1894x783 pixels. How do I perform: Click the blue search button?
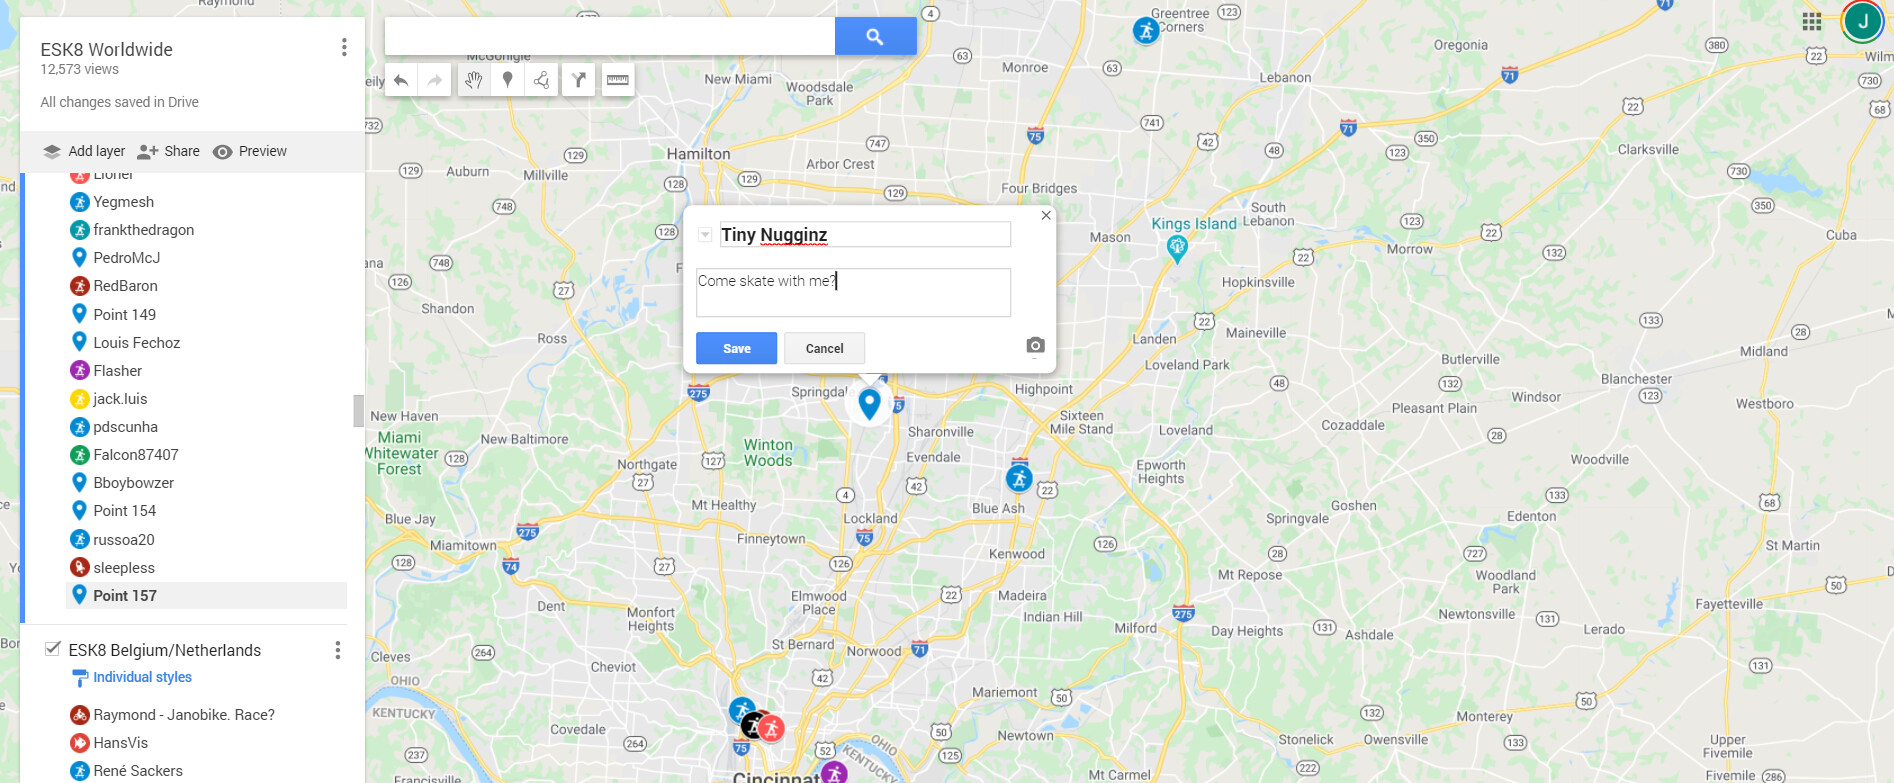(875, 36)
